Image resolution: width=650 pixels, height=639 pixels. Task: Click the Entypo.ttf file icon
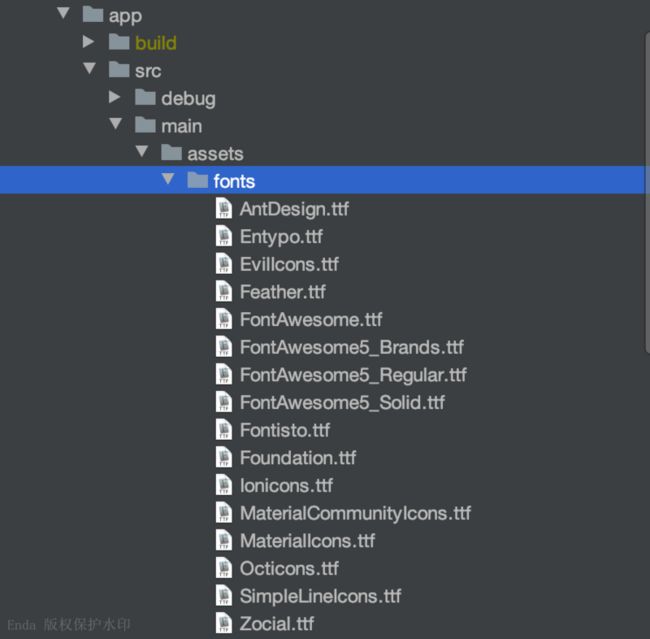pyautogui.click(x=224, y=236)
